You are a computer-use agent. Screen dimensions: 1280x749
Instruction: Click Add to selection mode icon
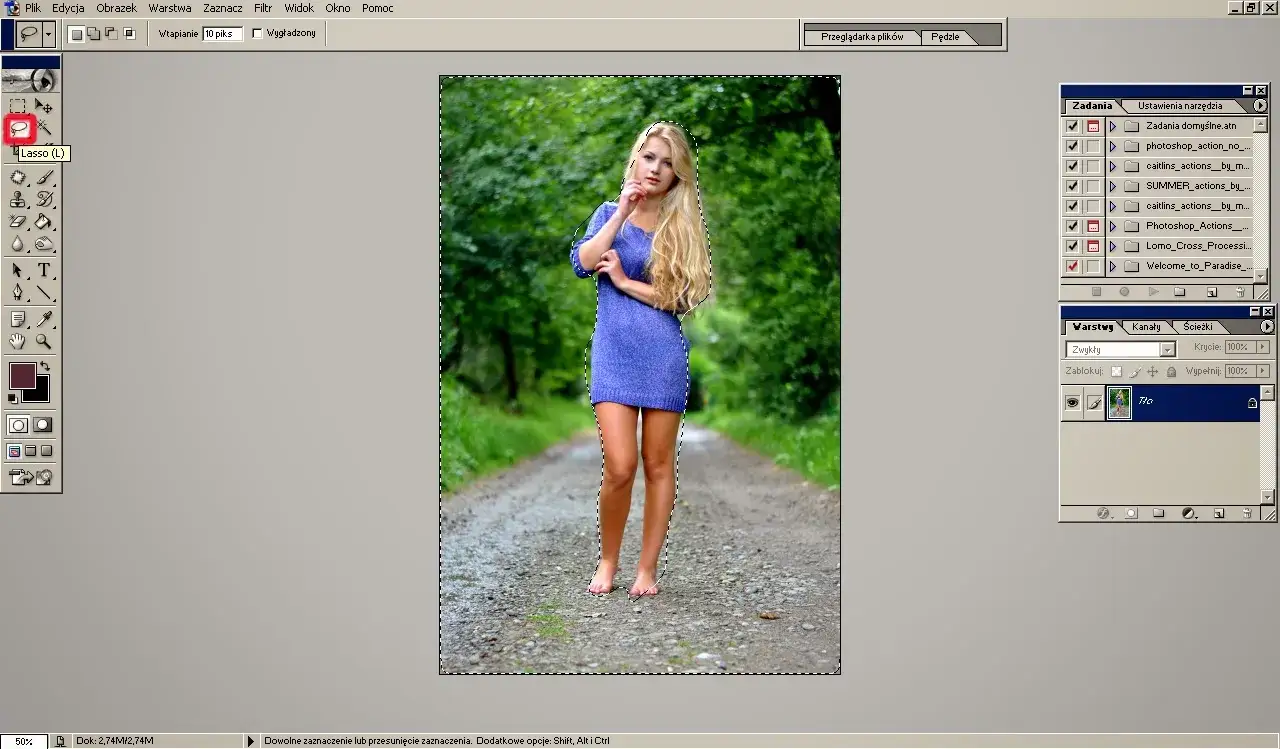tap(93, 34)
